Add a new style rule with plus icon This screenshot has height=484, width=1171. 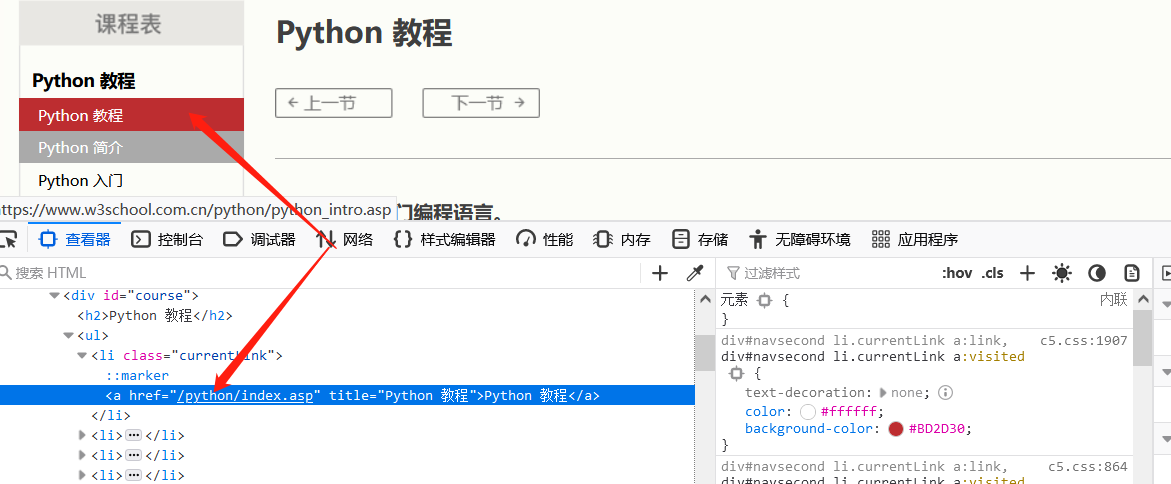coord(1028,273)
